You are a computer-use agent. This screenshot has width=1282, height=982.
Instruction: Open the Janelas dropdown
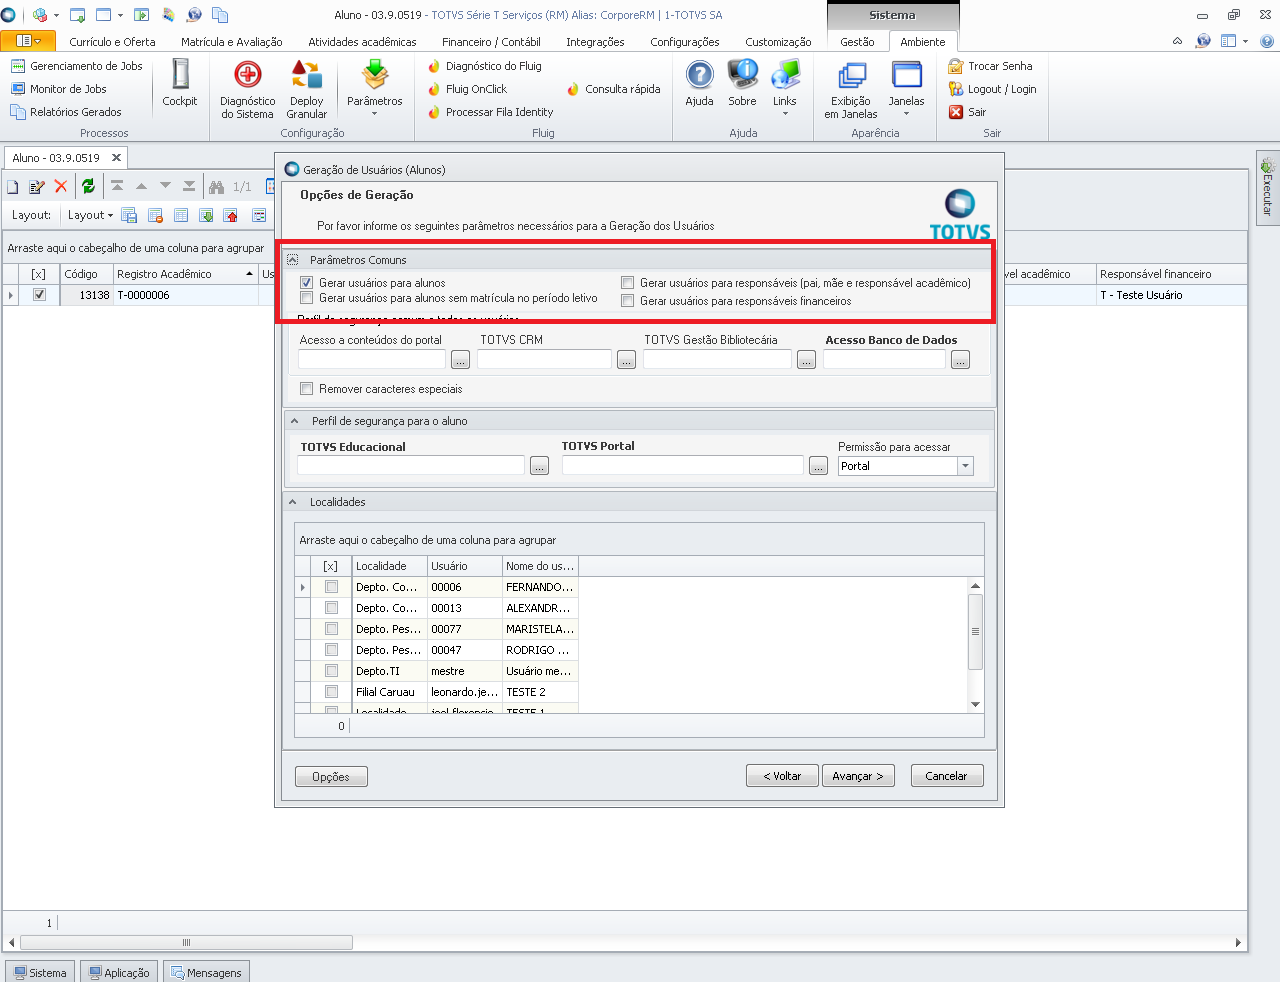coord(906,89)
